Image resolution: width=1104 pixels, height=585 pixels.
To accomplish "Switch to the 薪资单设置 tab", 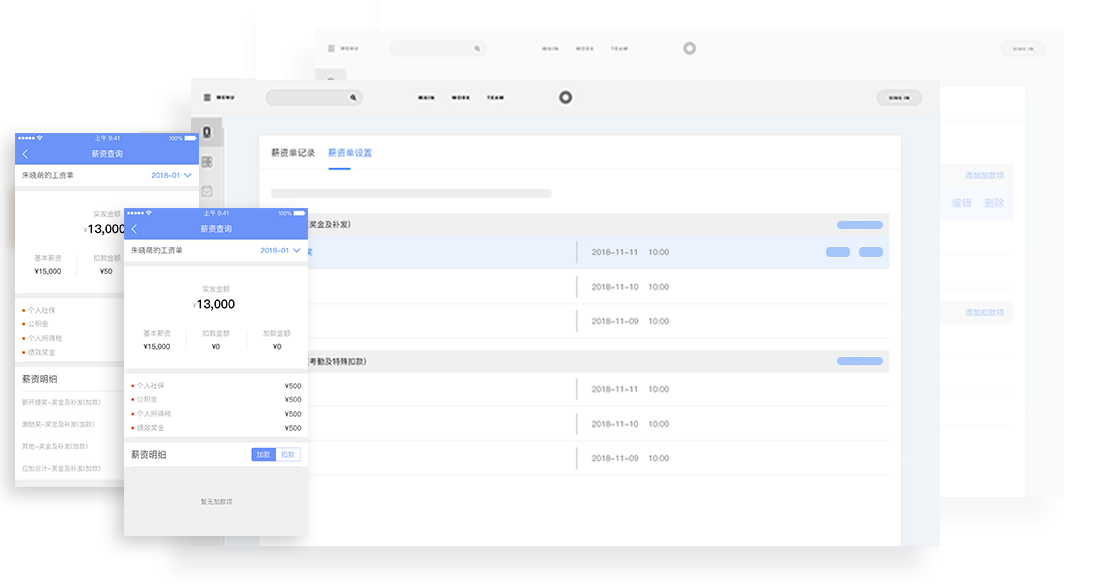I will point(350,153).
